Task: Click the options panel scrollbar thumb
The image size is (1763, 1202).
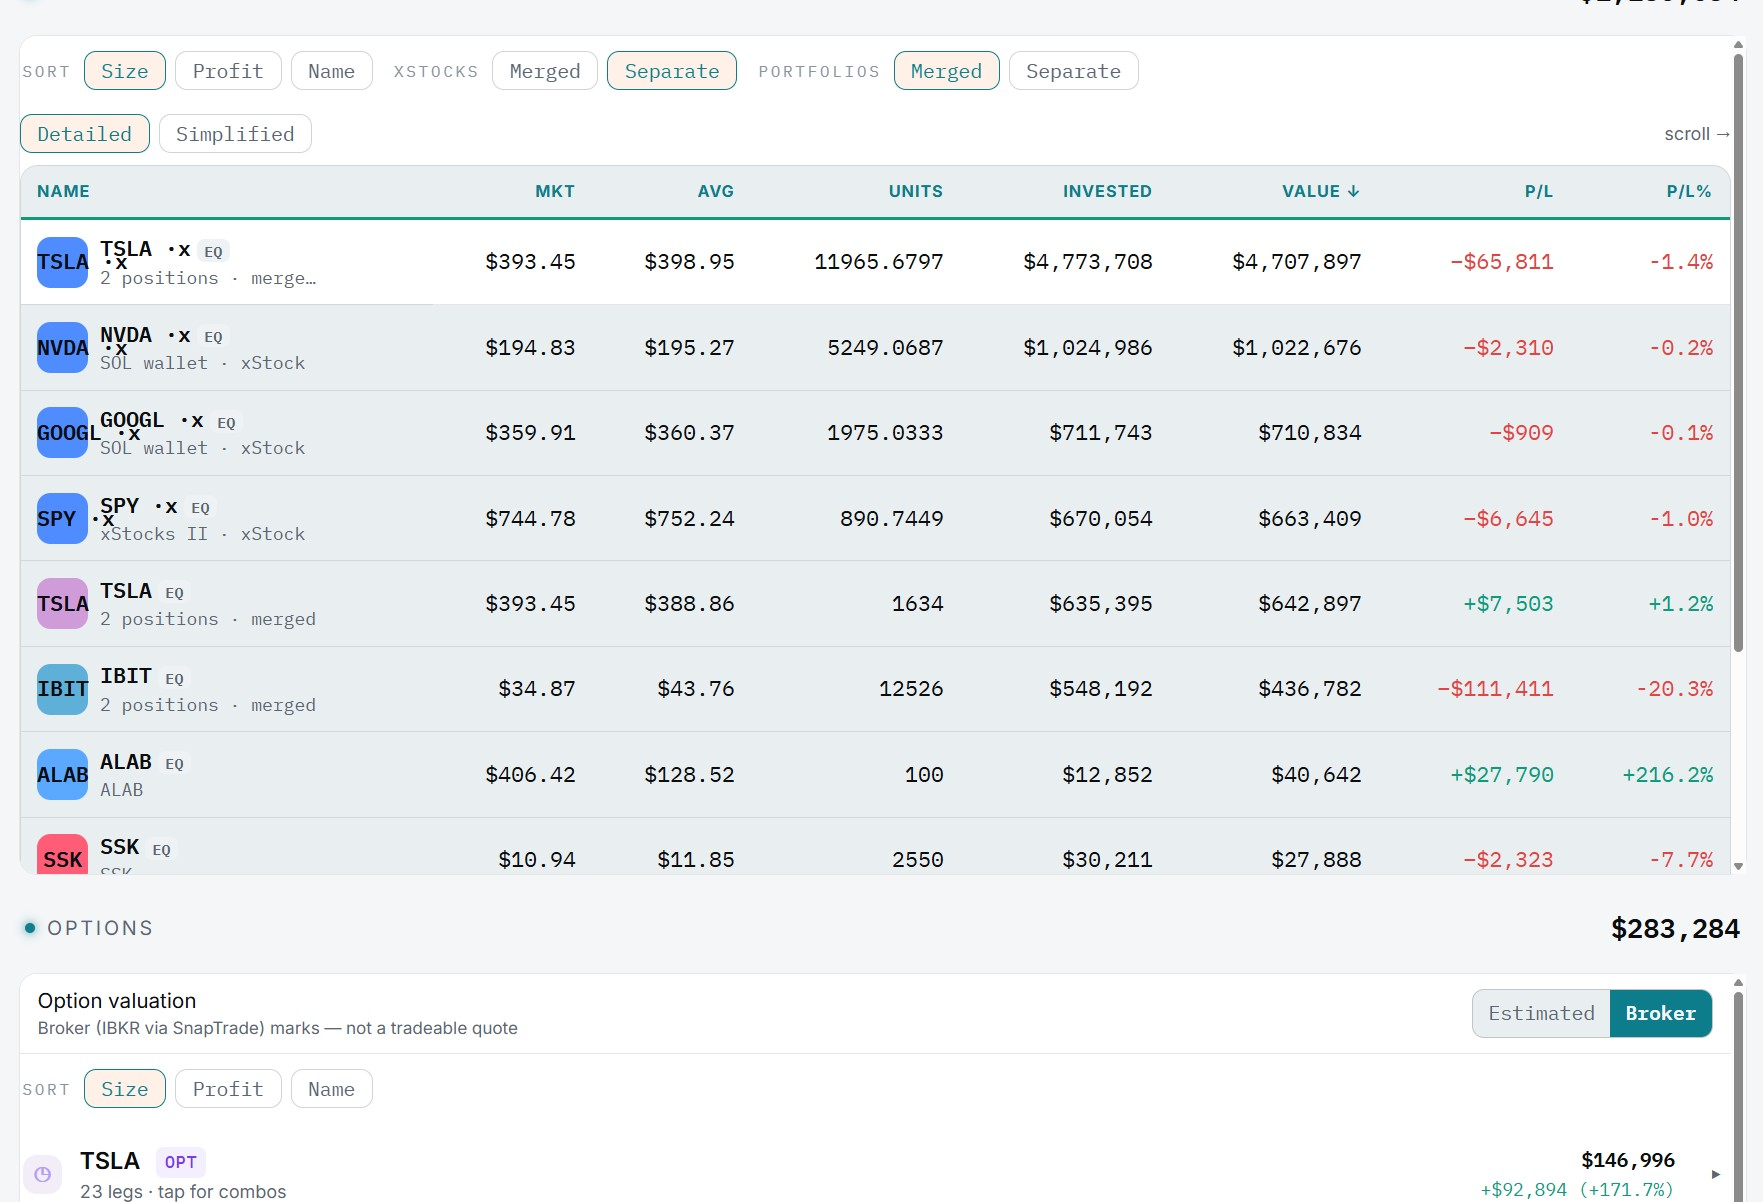Action: [1738, 1095]
